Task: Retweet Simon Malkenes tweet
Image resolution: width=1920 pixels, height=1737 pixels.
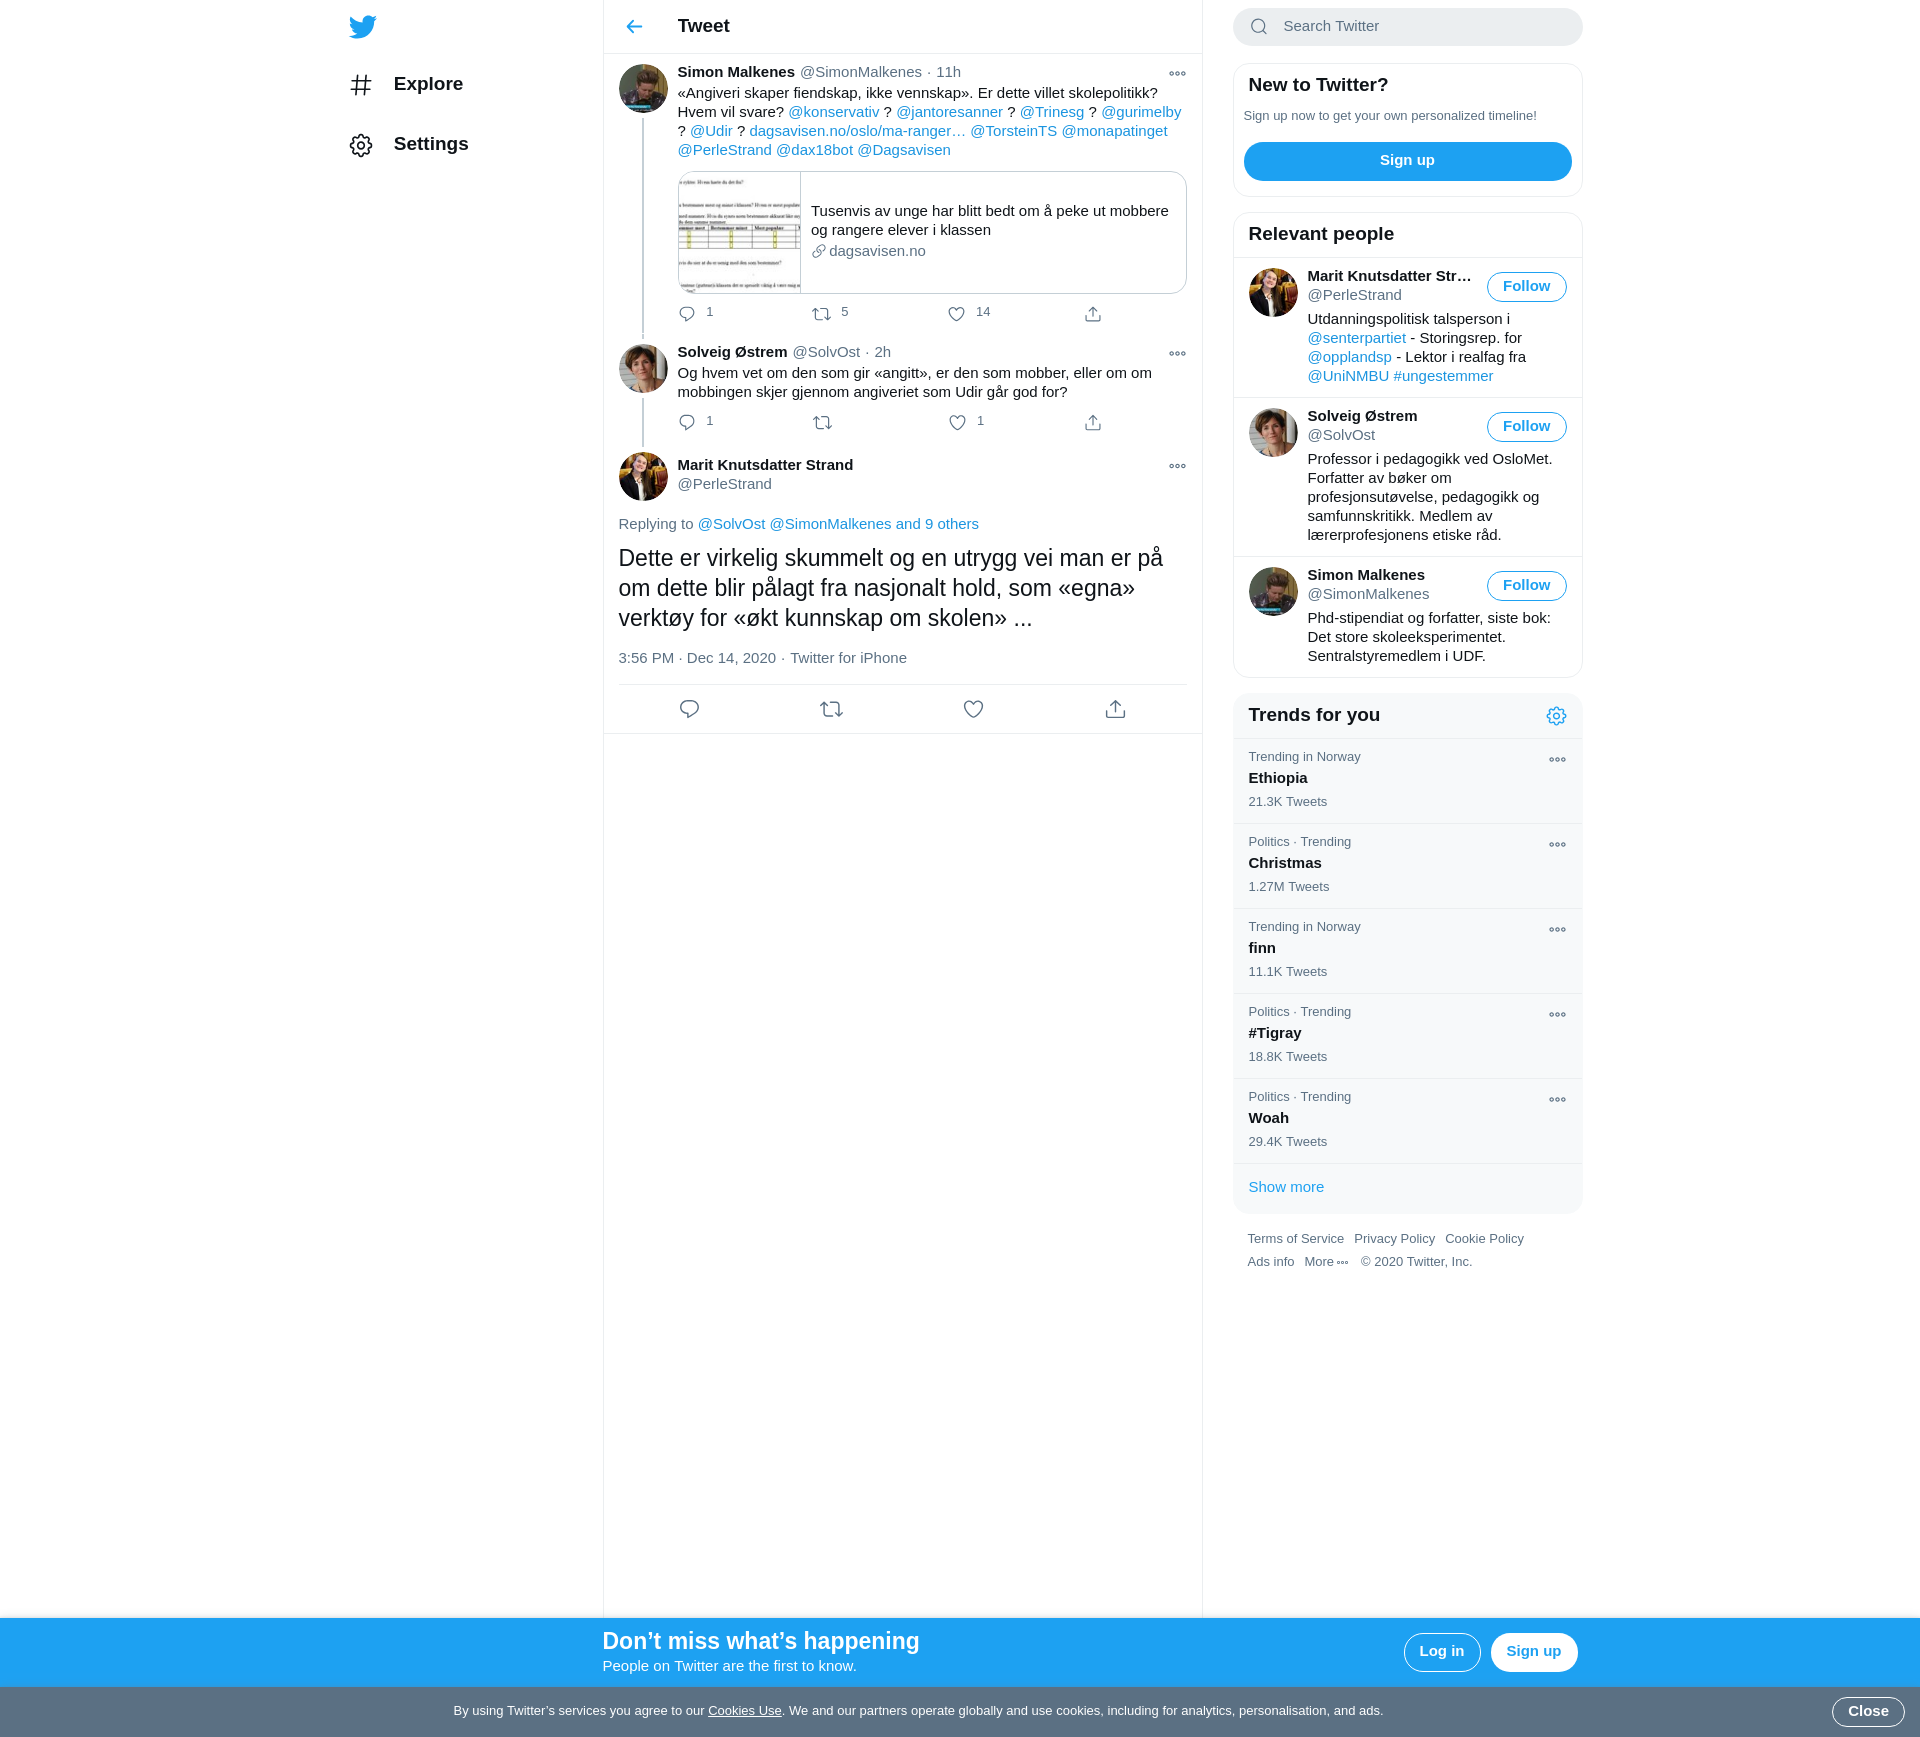Action: pos(822,314)
